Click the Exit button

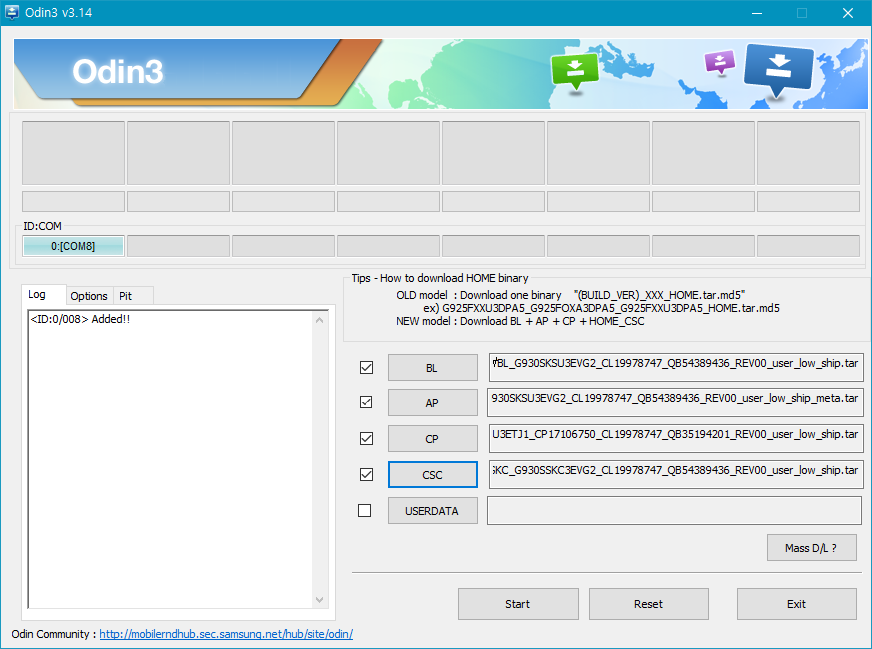pyautogui.click(x=796, y=604)
